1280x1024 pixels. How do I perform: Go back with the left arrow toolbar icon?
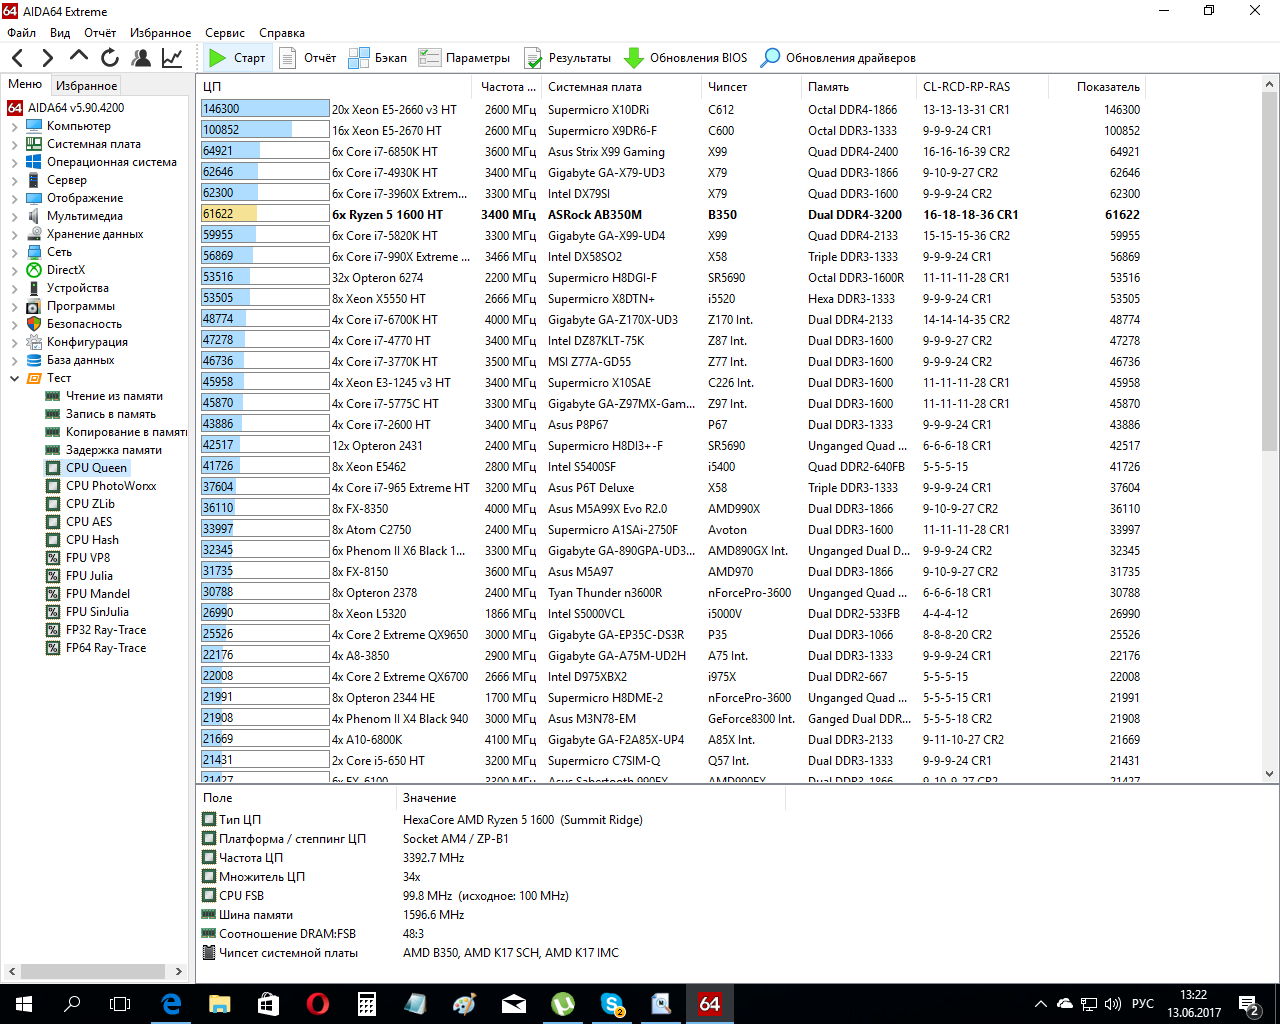click(17, 58)
